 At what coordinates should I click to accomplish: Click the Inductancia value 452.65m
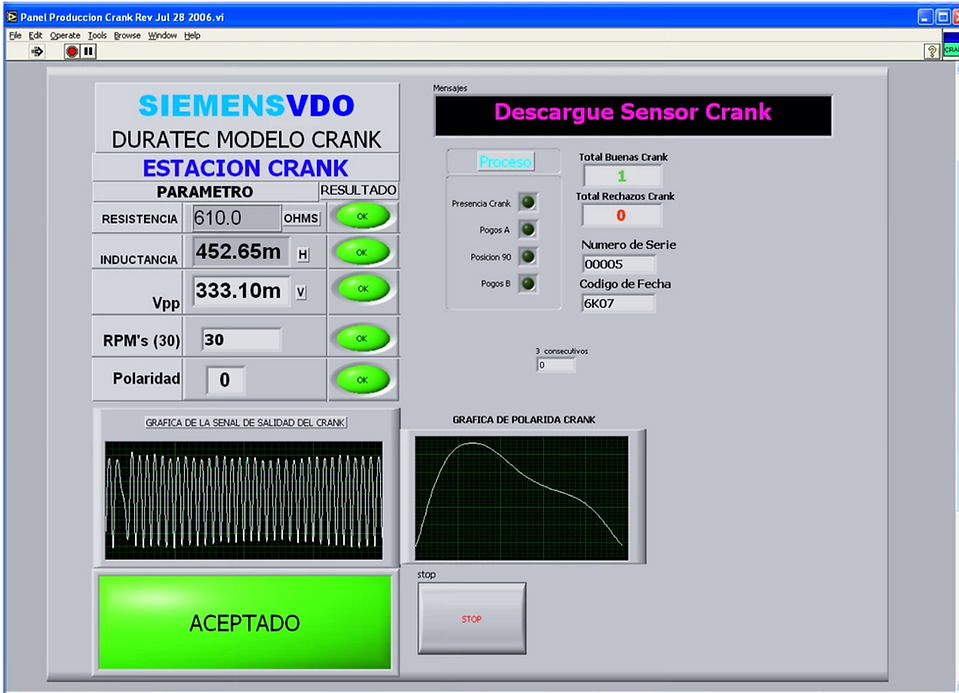(240, 251)
